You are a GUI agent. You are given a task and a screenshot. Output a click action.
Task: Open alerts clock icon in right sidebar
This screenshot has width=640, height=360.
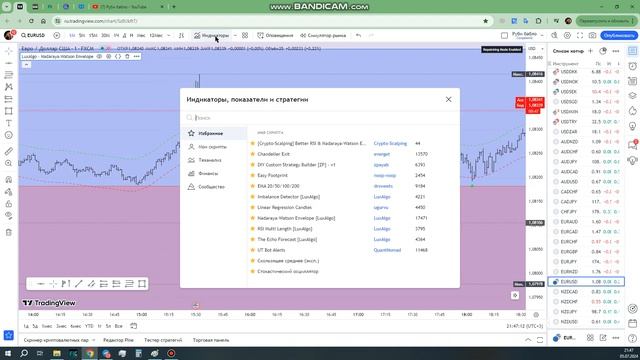633,66
